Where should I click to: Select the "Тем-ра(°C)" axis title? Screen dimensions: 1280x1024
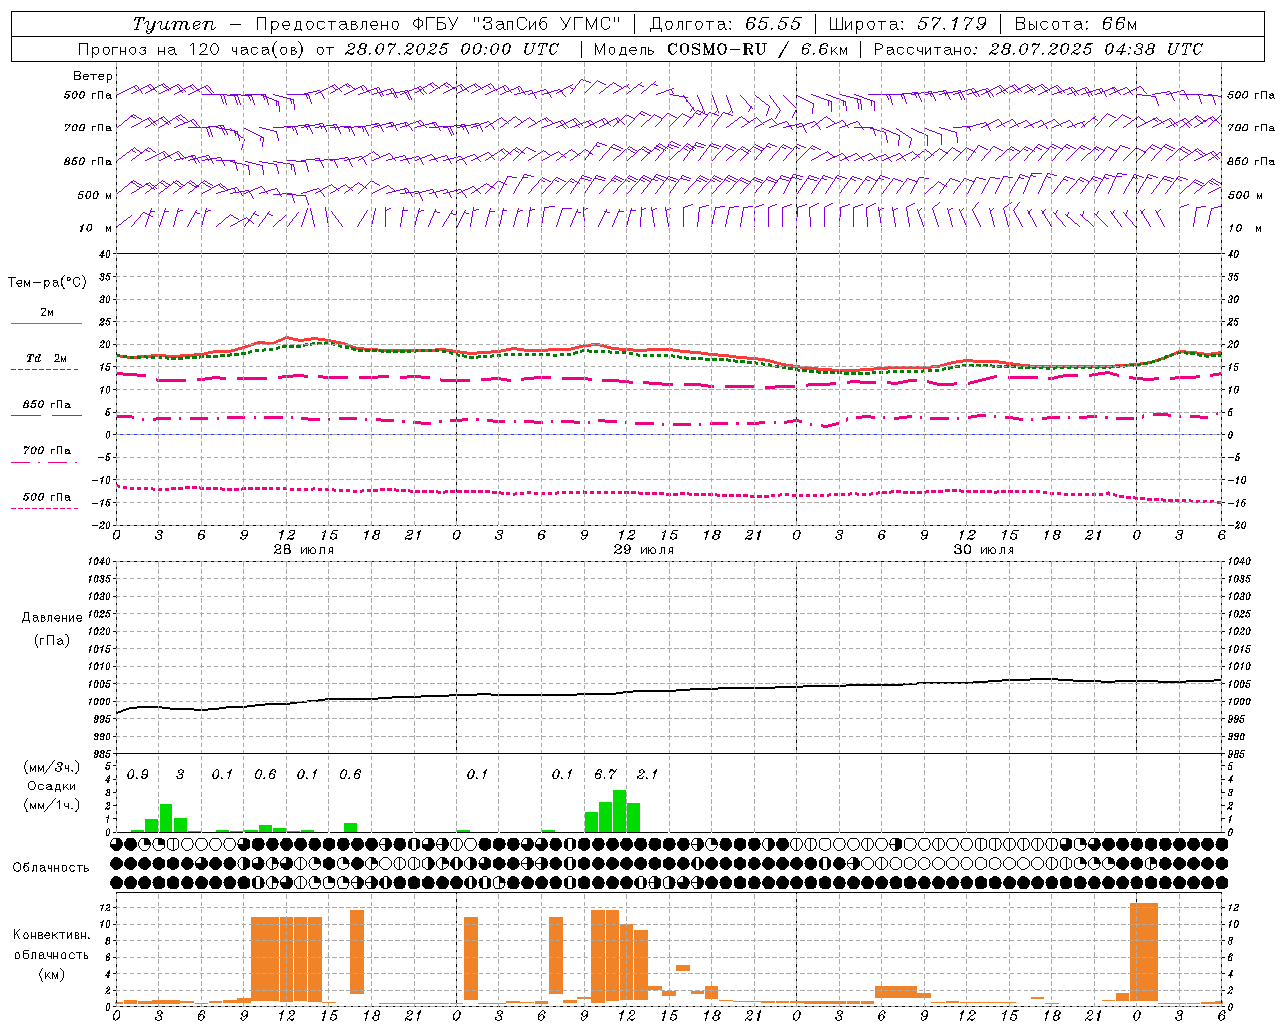pos(47,283)
